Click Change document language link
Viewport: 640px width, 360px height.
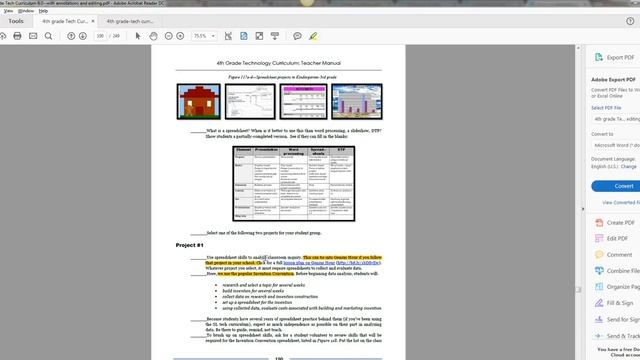[628, 167]
